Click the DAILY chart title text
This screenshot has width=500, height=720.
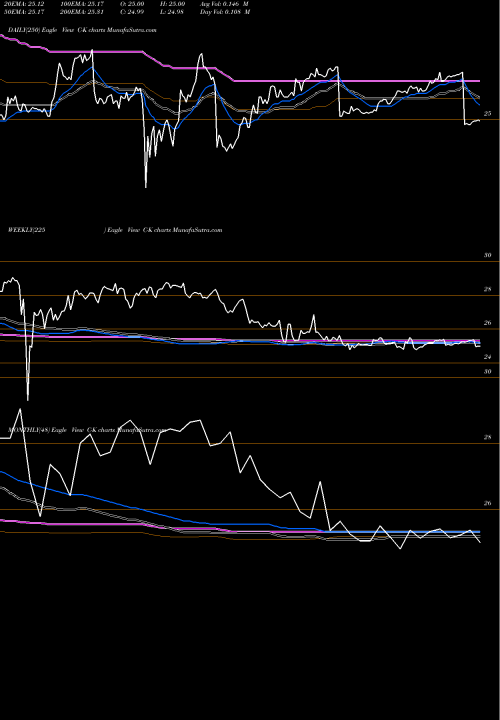(x=82, y=30)
